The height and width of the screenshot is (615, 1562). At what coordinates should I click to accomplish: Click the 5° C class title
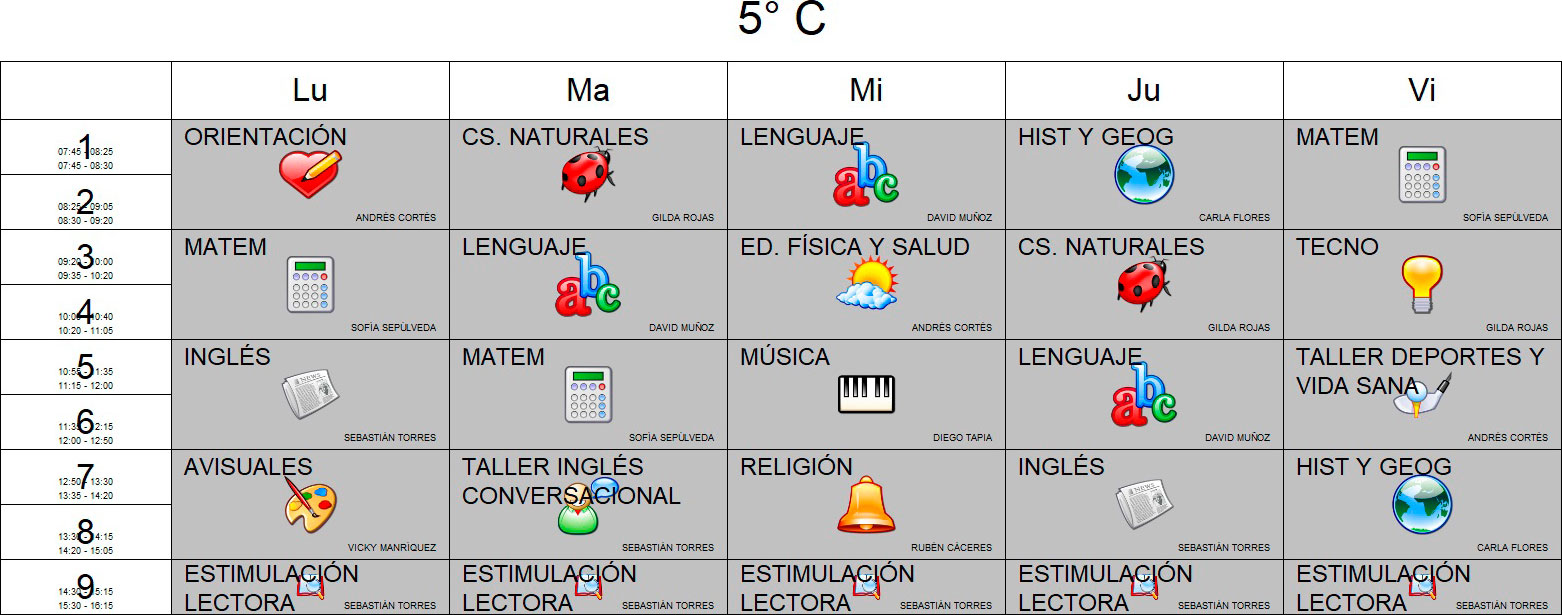pos(782,20)
